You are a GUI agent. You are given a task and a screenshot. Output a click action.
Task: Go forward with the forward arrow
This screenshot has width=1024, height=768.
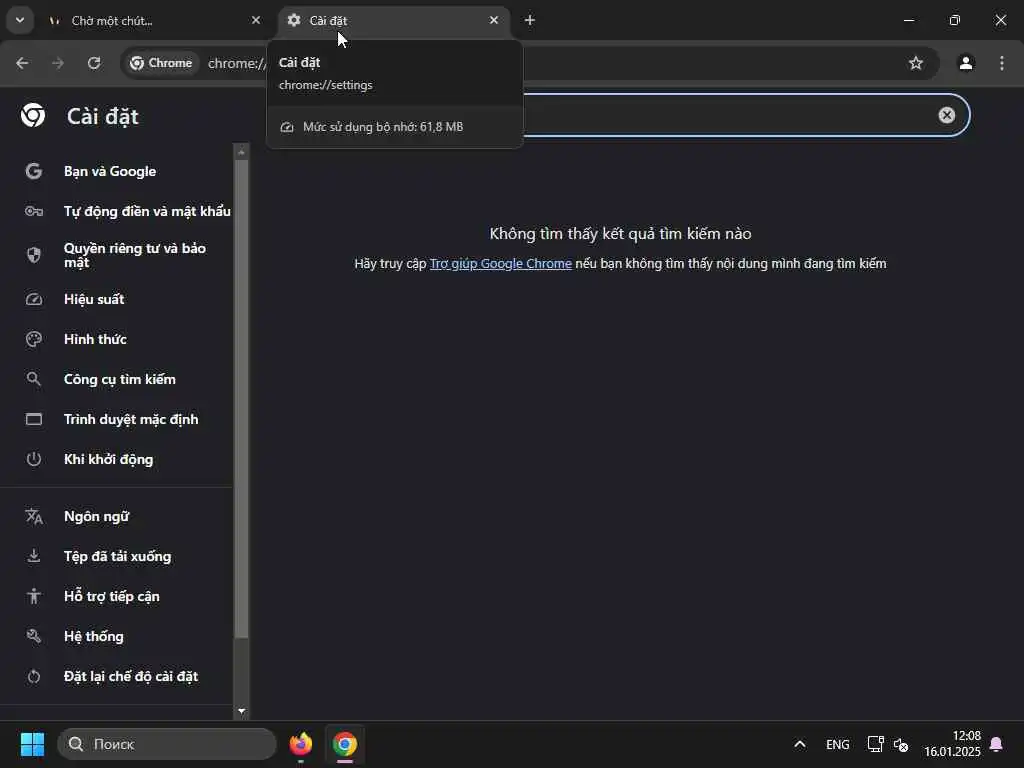click(58, 63)
